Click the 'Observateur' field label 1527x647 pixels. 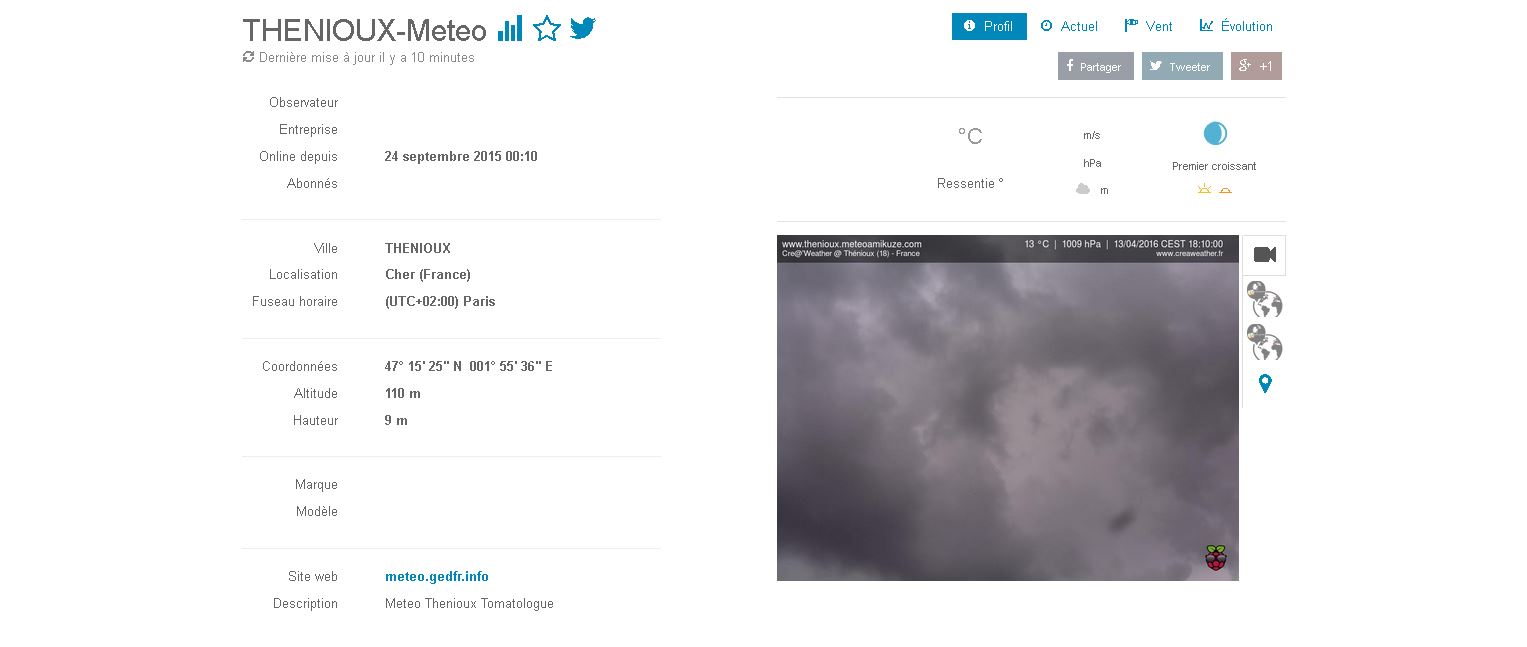coord(303,102)
